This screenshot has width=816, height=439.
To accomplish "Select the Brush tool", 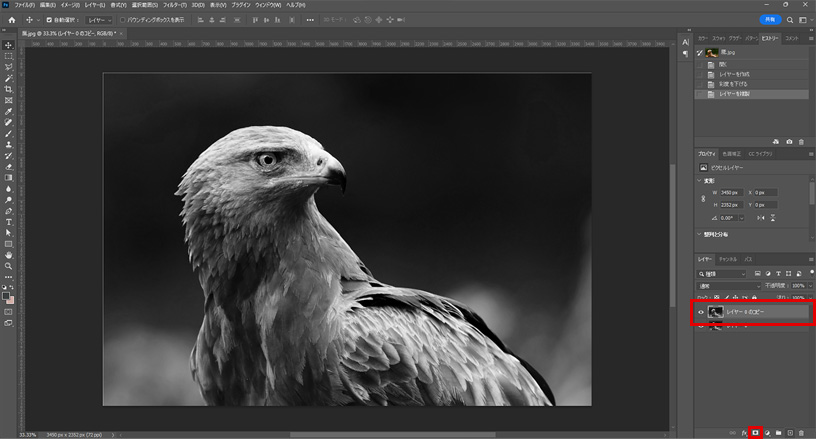I will tap(8, 134).
